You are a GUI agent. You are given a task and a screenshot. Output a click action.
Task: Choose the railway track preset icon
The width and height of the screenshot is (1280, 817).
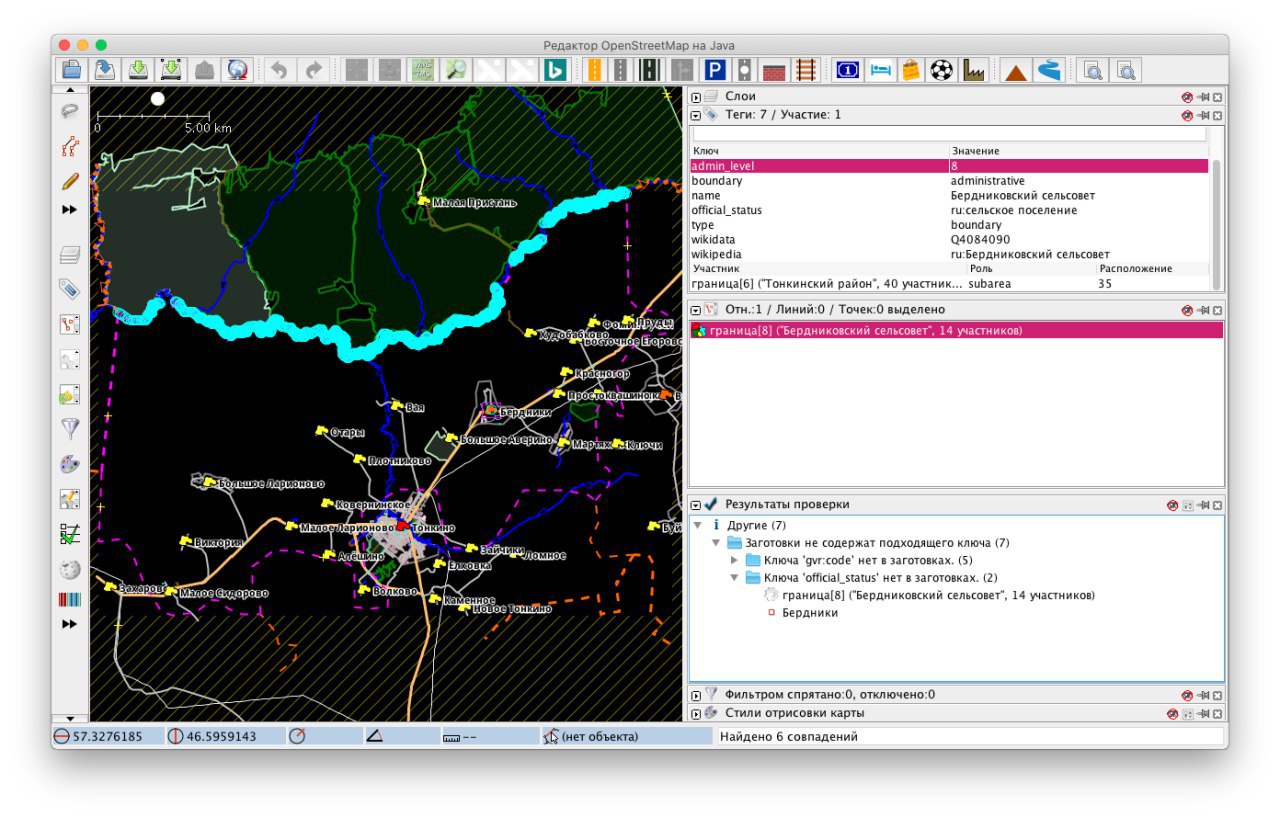coord(806,69)
